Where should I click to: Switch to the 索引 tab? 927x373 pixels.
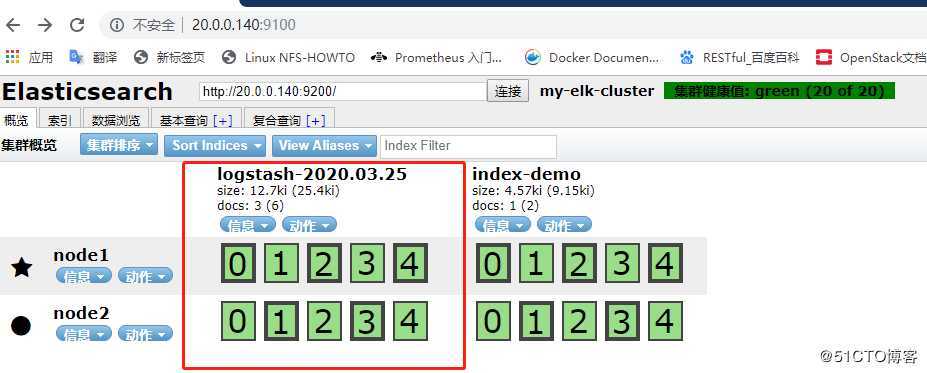click(x=60, y=120)
